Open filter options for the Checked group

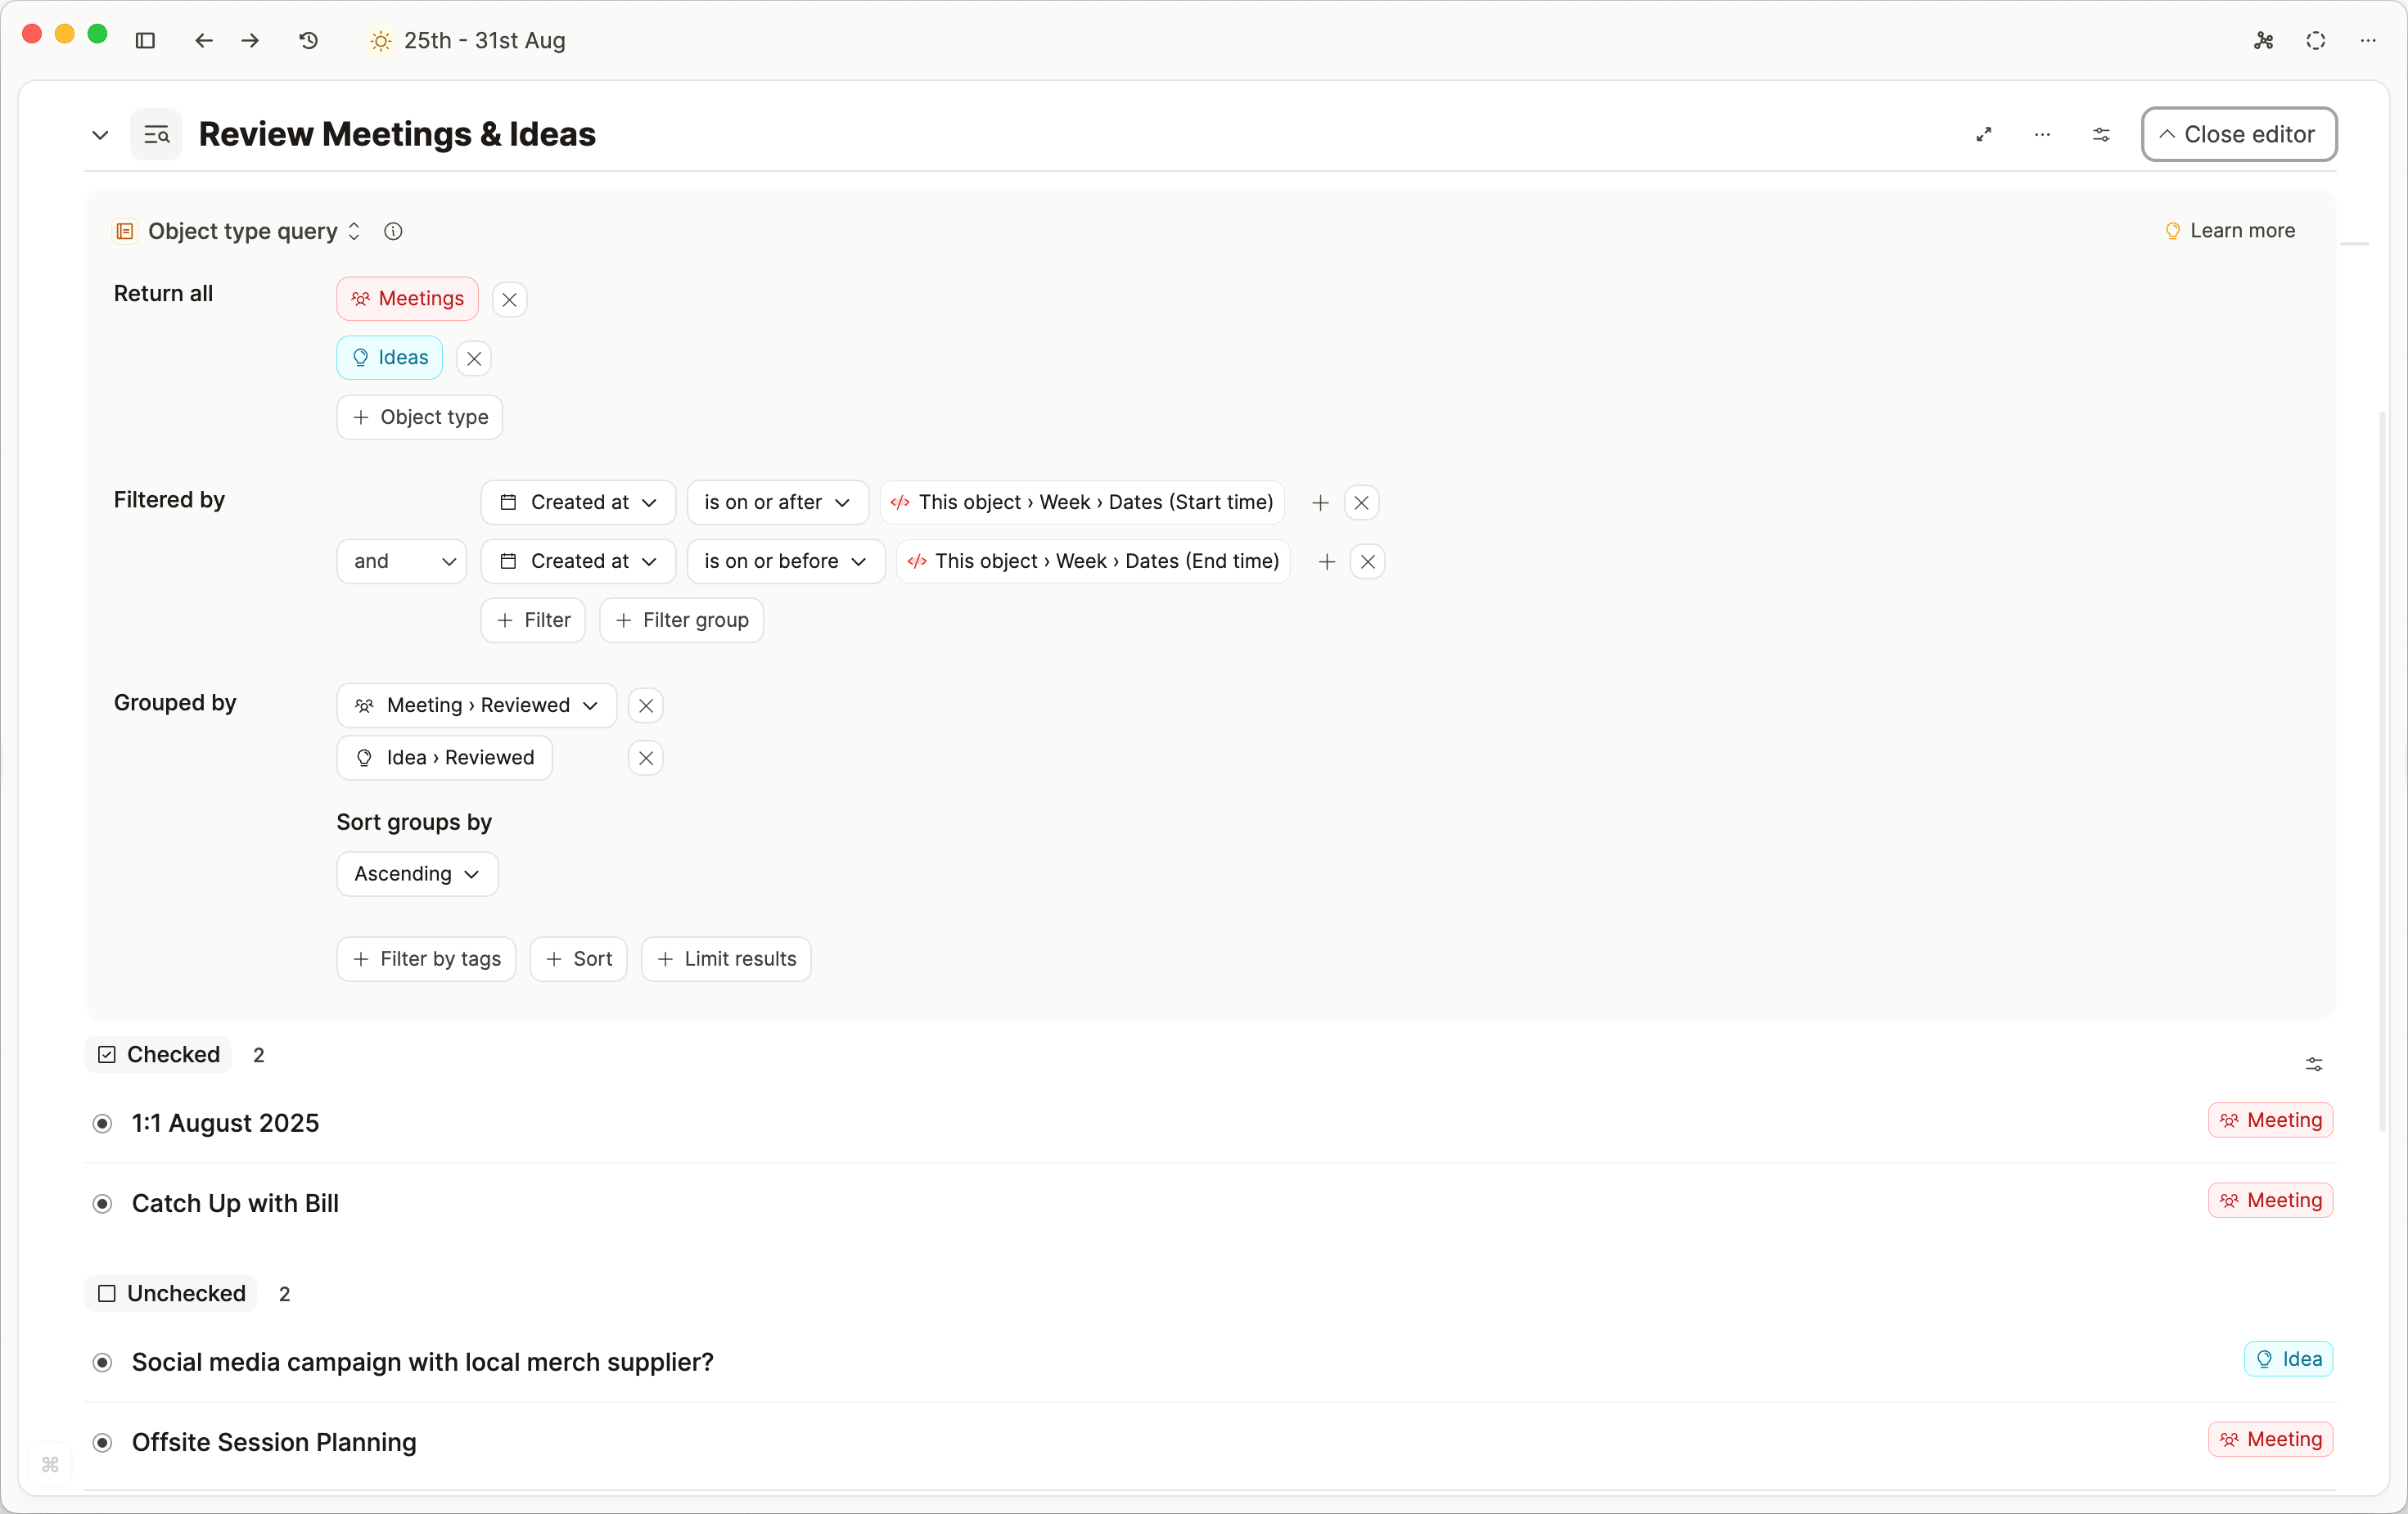2313,1064
